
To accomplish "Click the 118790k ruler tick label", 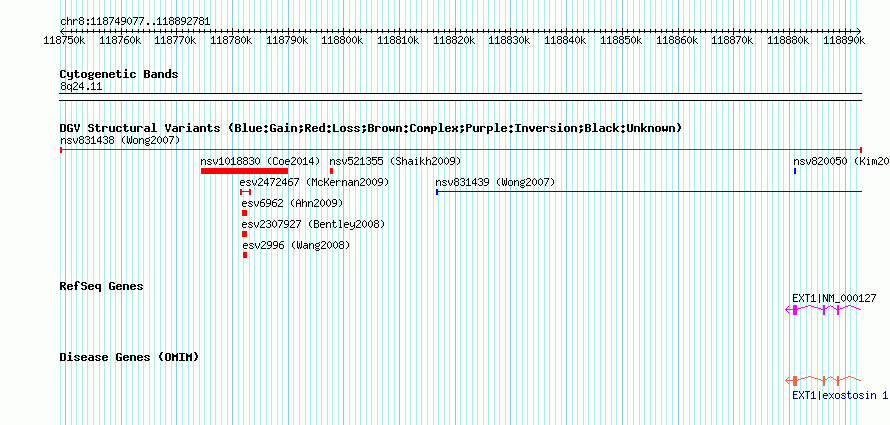I will (x=287, y=40).
